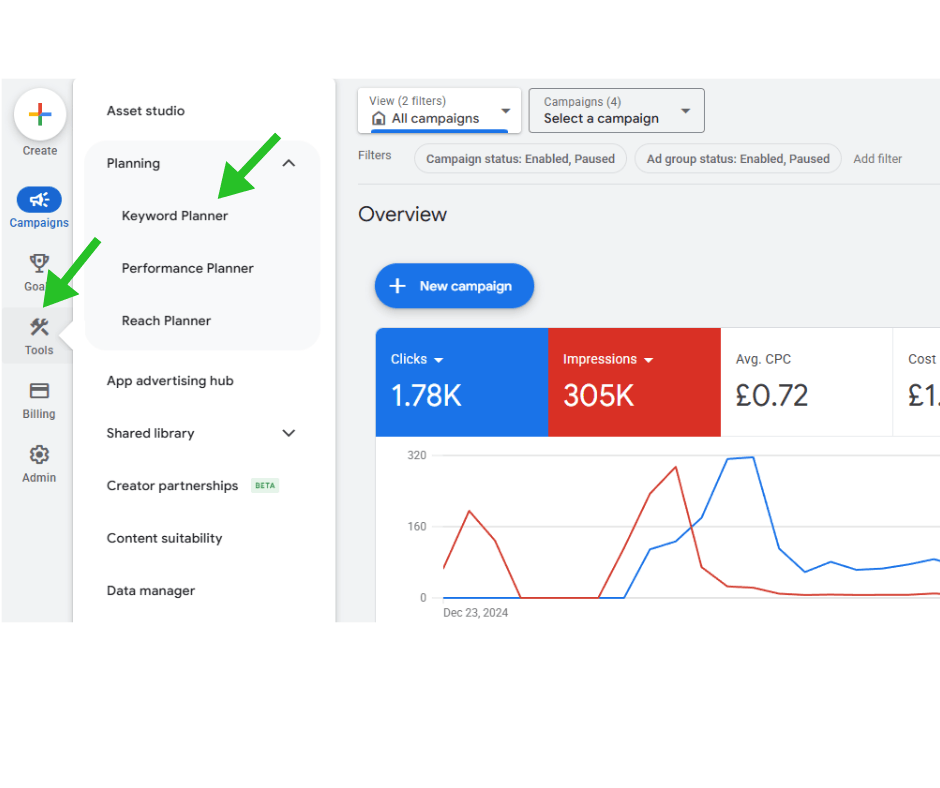Click the Campaign status filter chip
This screenshot has height=788, width=940.
520,159
